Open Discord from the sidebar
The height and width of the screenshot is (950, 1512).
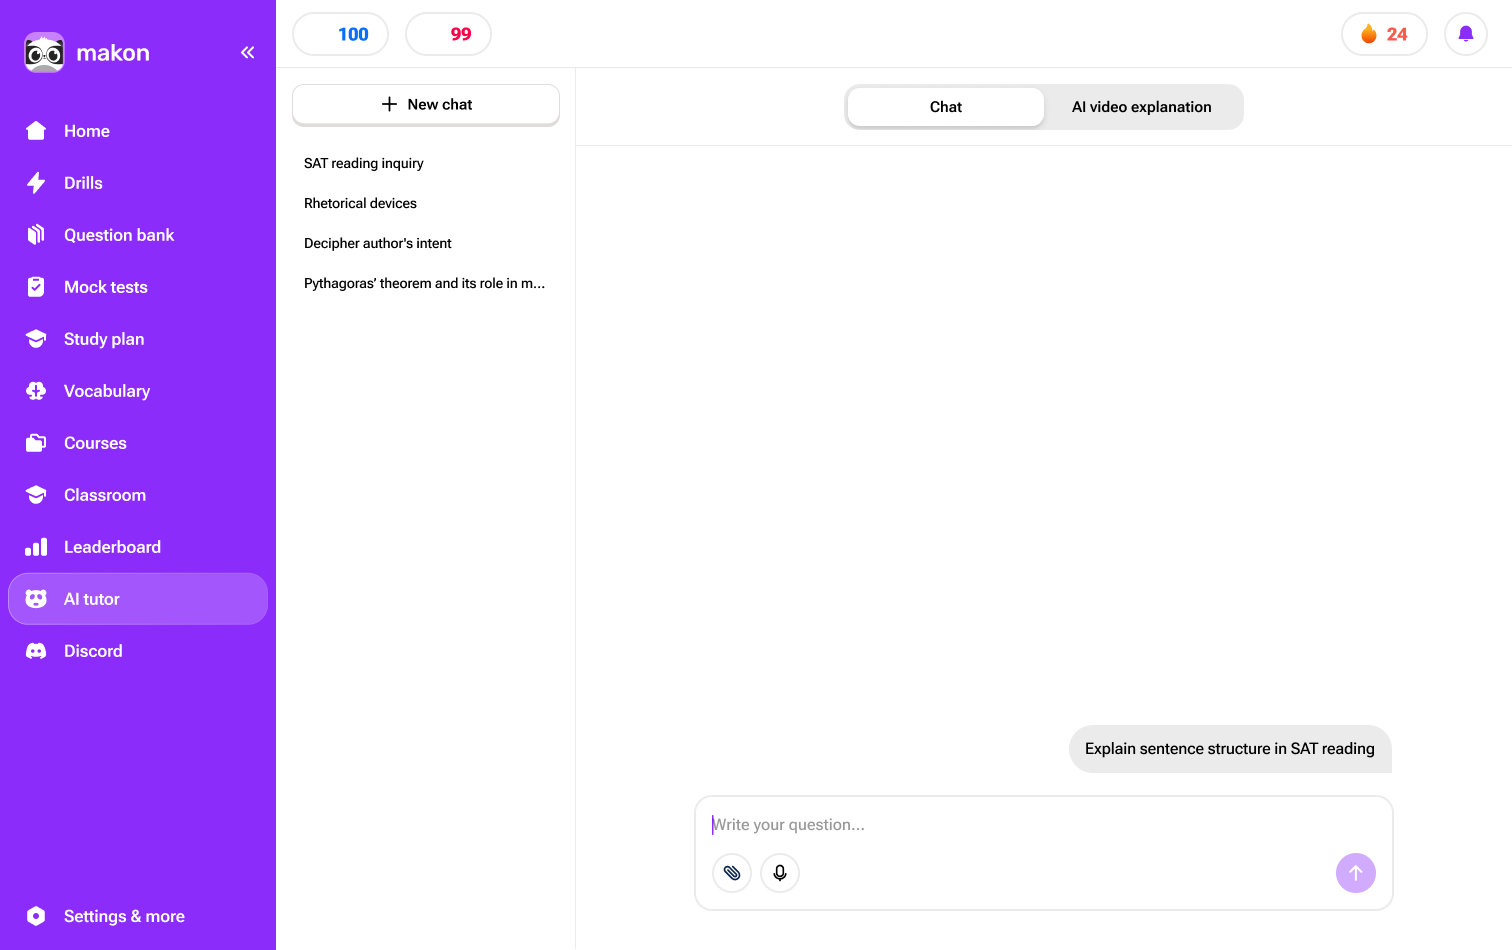93,650
